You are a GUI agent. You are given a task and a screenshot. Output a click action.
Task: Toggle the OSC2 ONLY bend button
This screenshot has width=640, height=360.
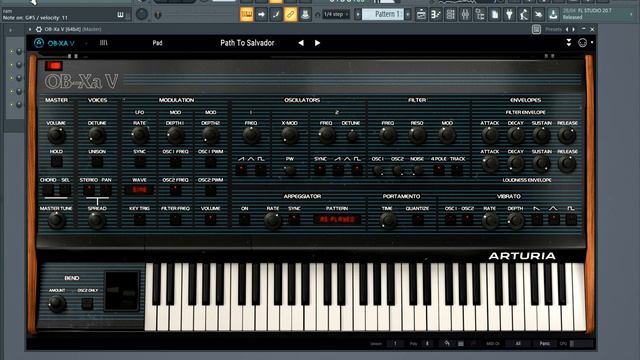(87, 304)
